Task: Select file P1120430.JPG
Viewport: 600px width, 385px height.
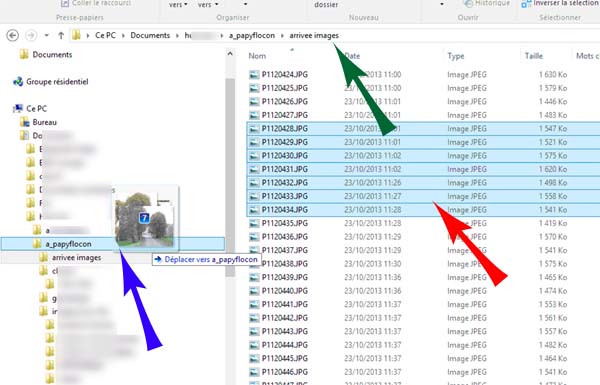Action: point(285,156)
